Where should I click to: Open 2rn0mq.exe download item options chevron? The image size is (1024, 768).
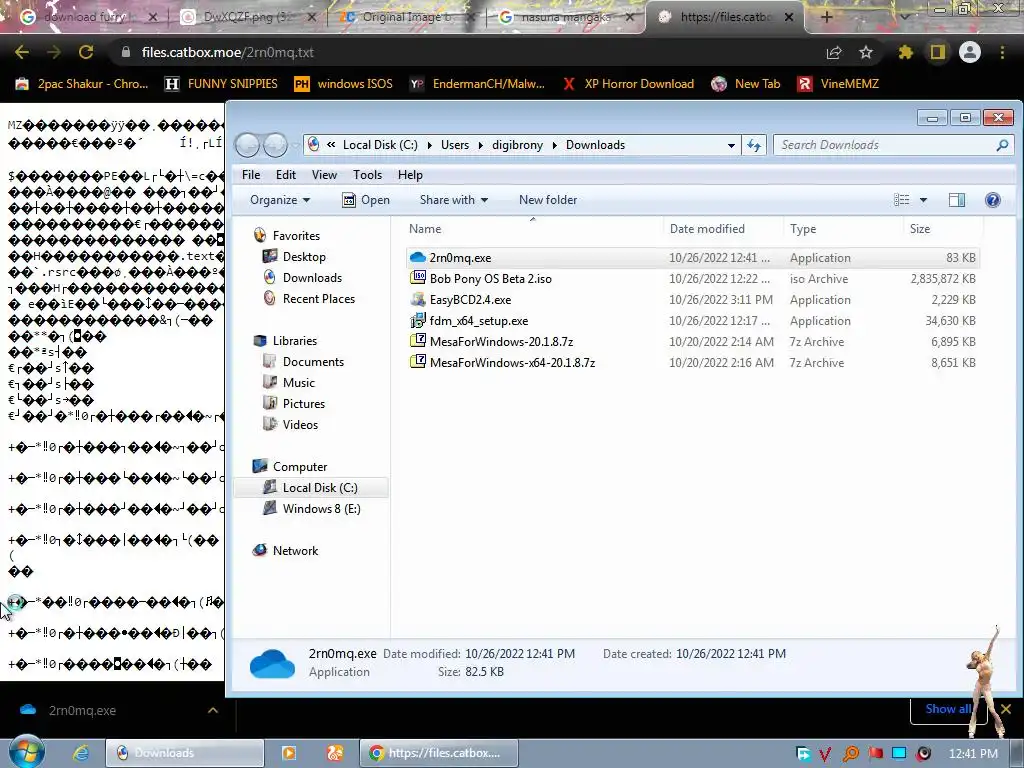tap(213, 710)
